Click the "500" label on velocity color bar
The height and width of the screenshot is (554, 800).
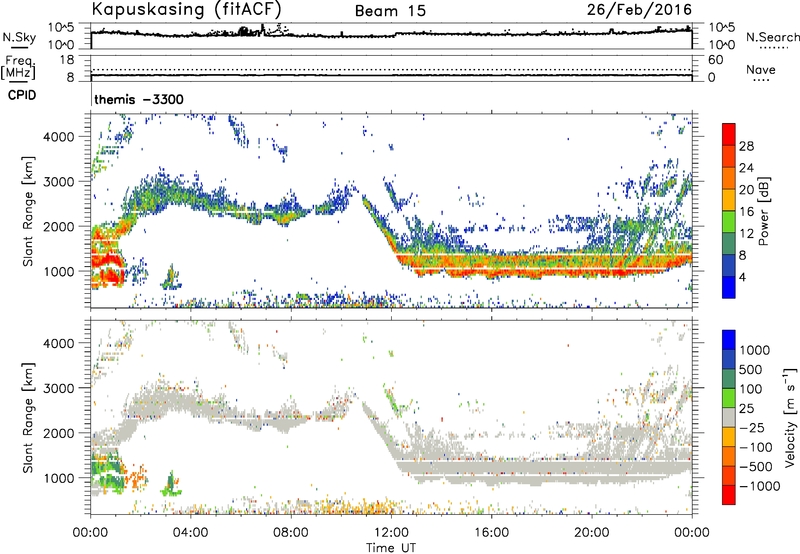tap(752, 370)
